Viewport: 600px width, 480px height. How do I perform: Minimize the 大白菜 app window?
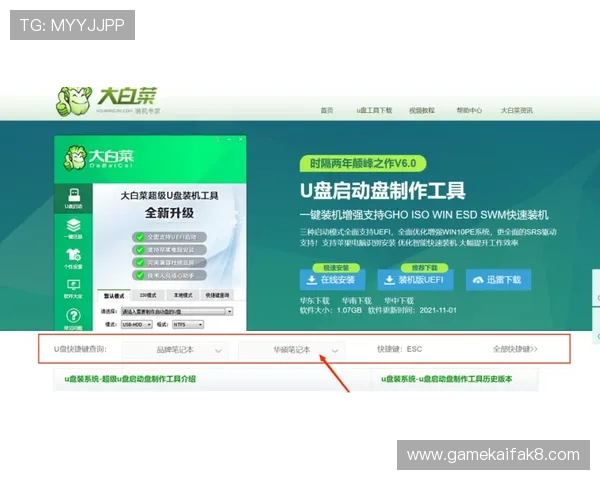(x=229, y=139)
